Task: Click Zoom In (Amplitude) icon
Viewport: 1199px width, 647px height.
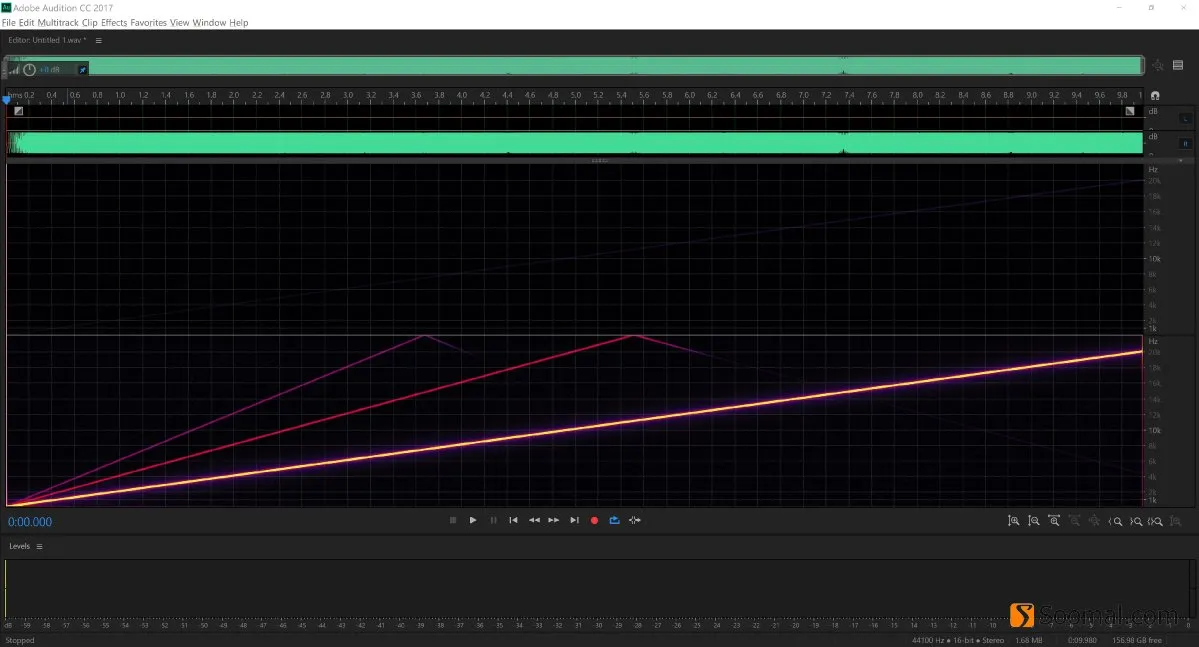Action: click(1013, 521)
